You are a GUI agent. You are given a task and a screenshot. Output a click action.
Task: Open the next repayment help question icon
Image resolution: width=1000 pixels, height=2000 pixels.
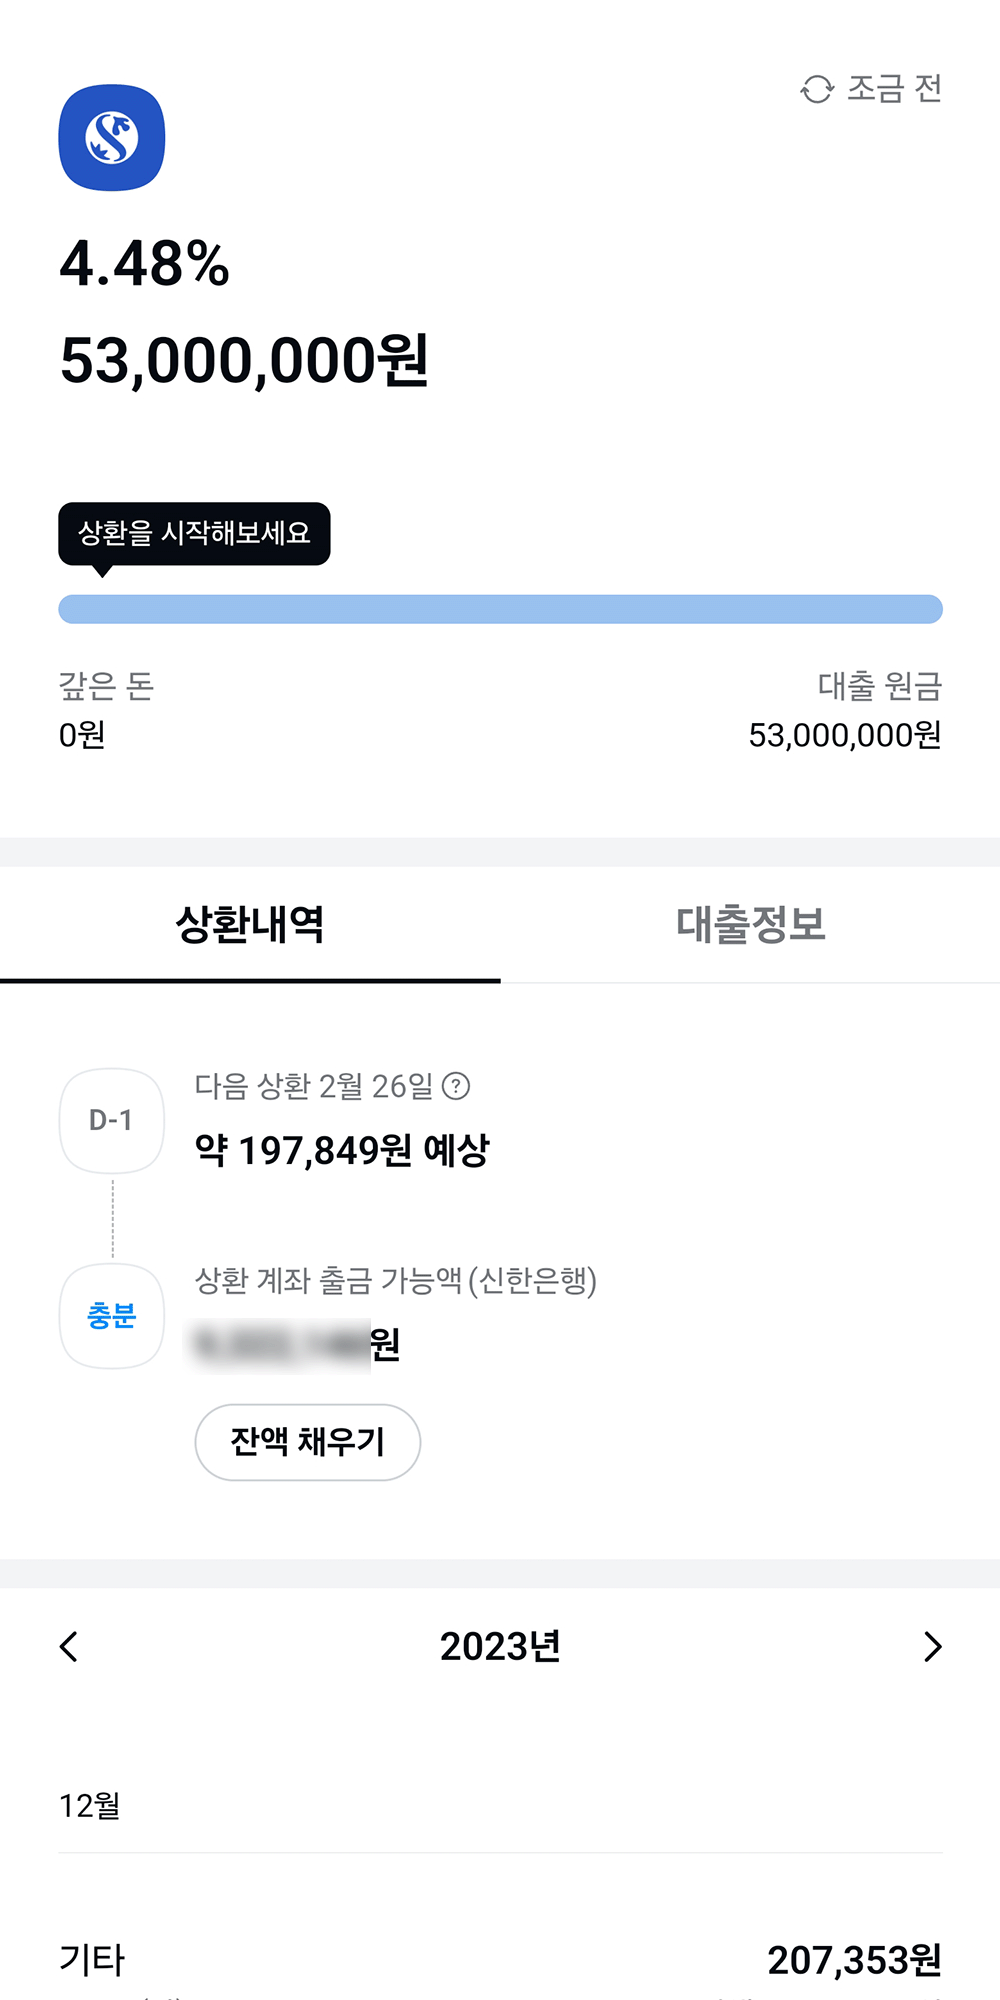click(456, 1086)
